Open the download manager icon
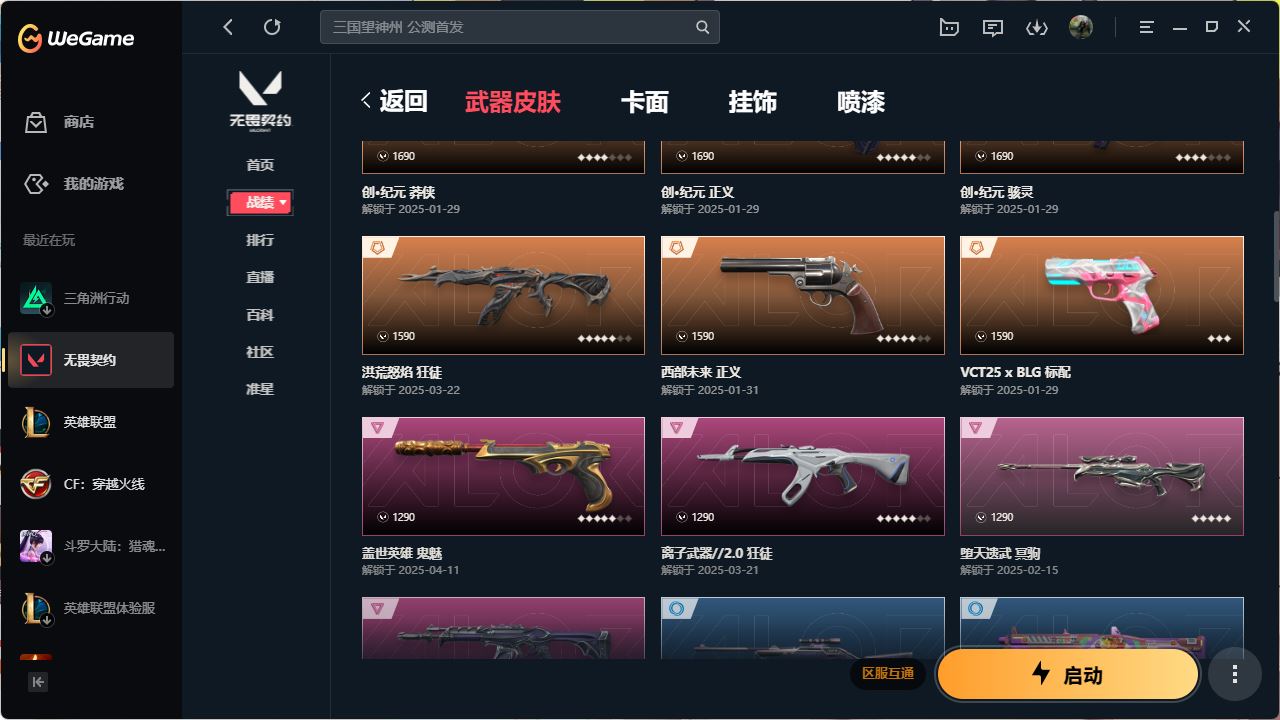The height and width of the screenshot is (720, 1280). click(1037, 28)
